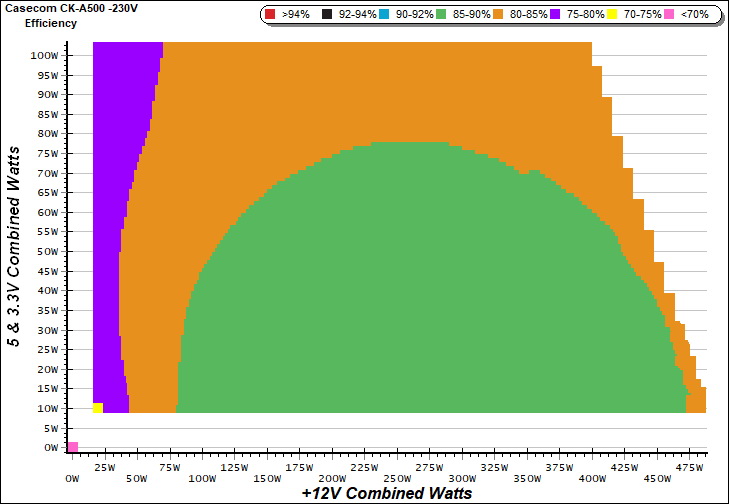This screenshot has height=504, width=729.
Task: Click the +12V Combined Watts axis title
Action: pyautogui.click(x=386, y=494)
